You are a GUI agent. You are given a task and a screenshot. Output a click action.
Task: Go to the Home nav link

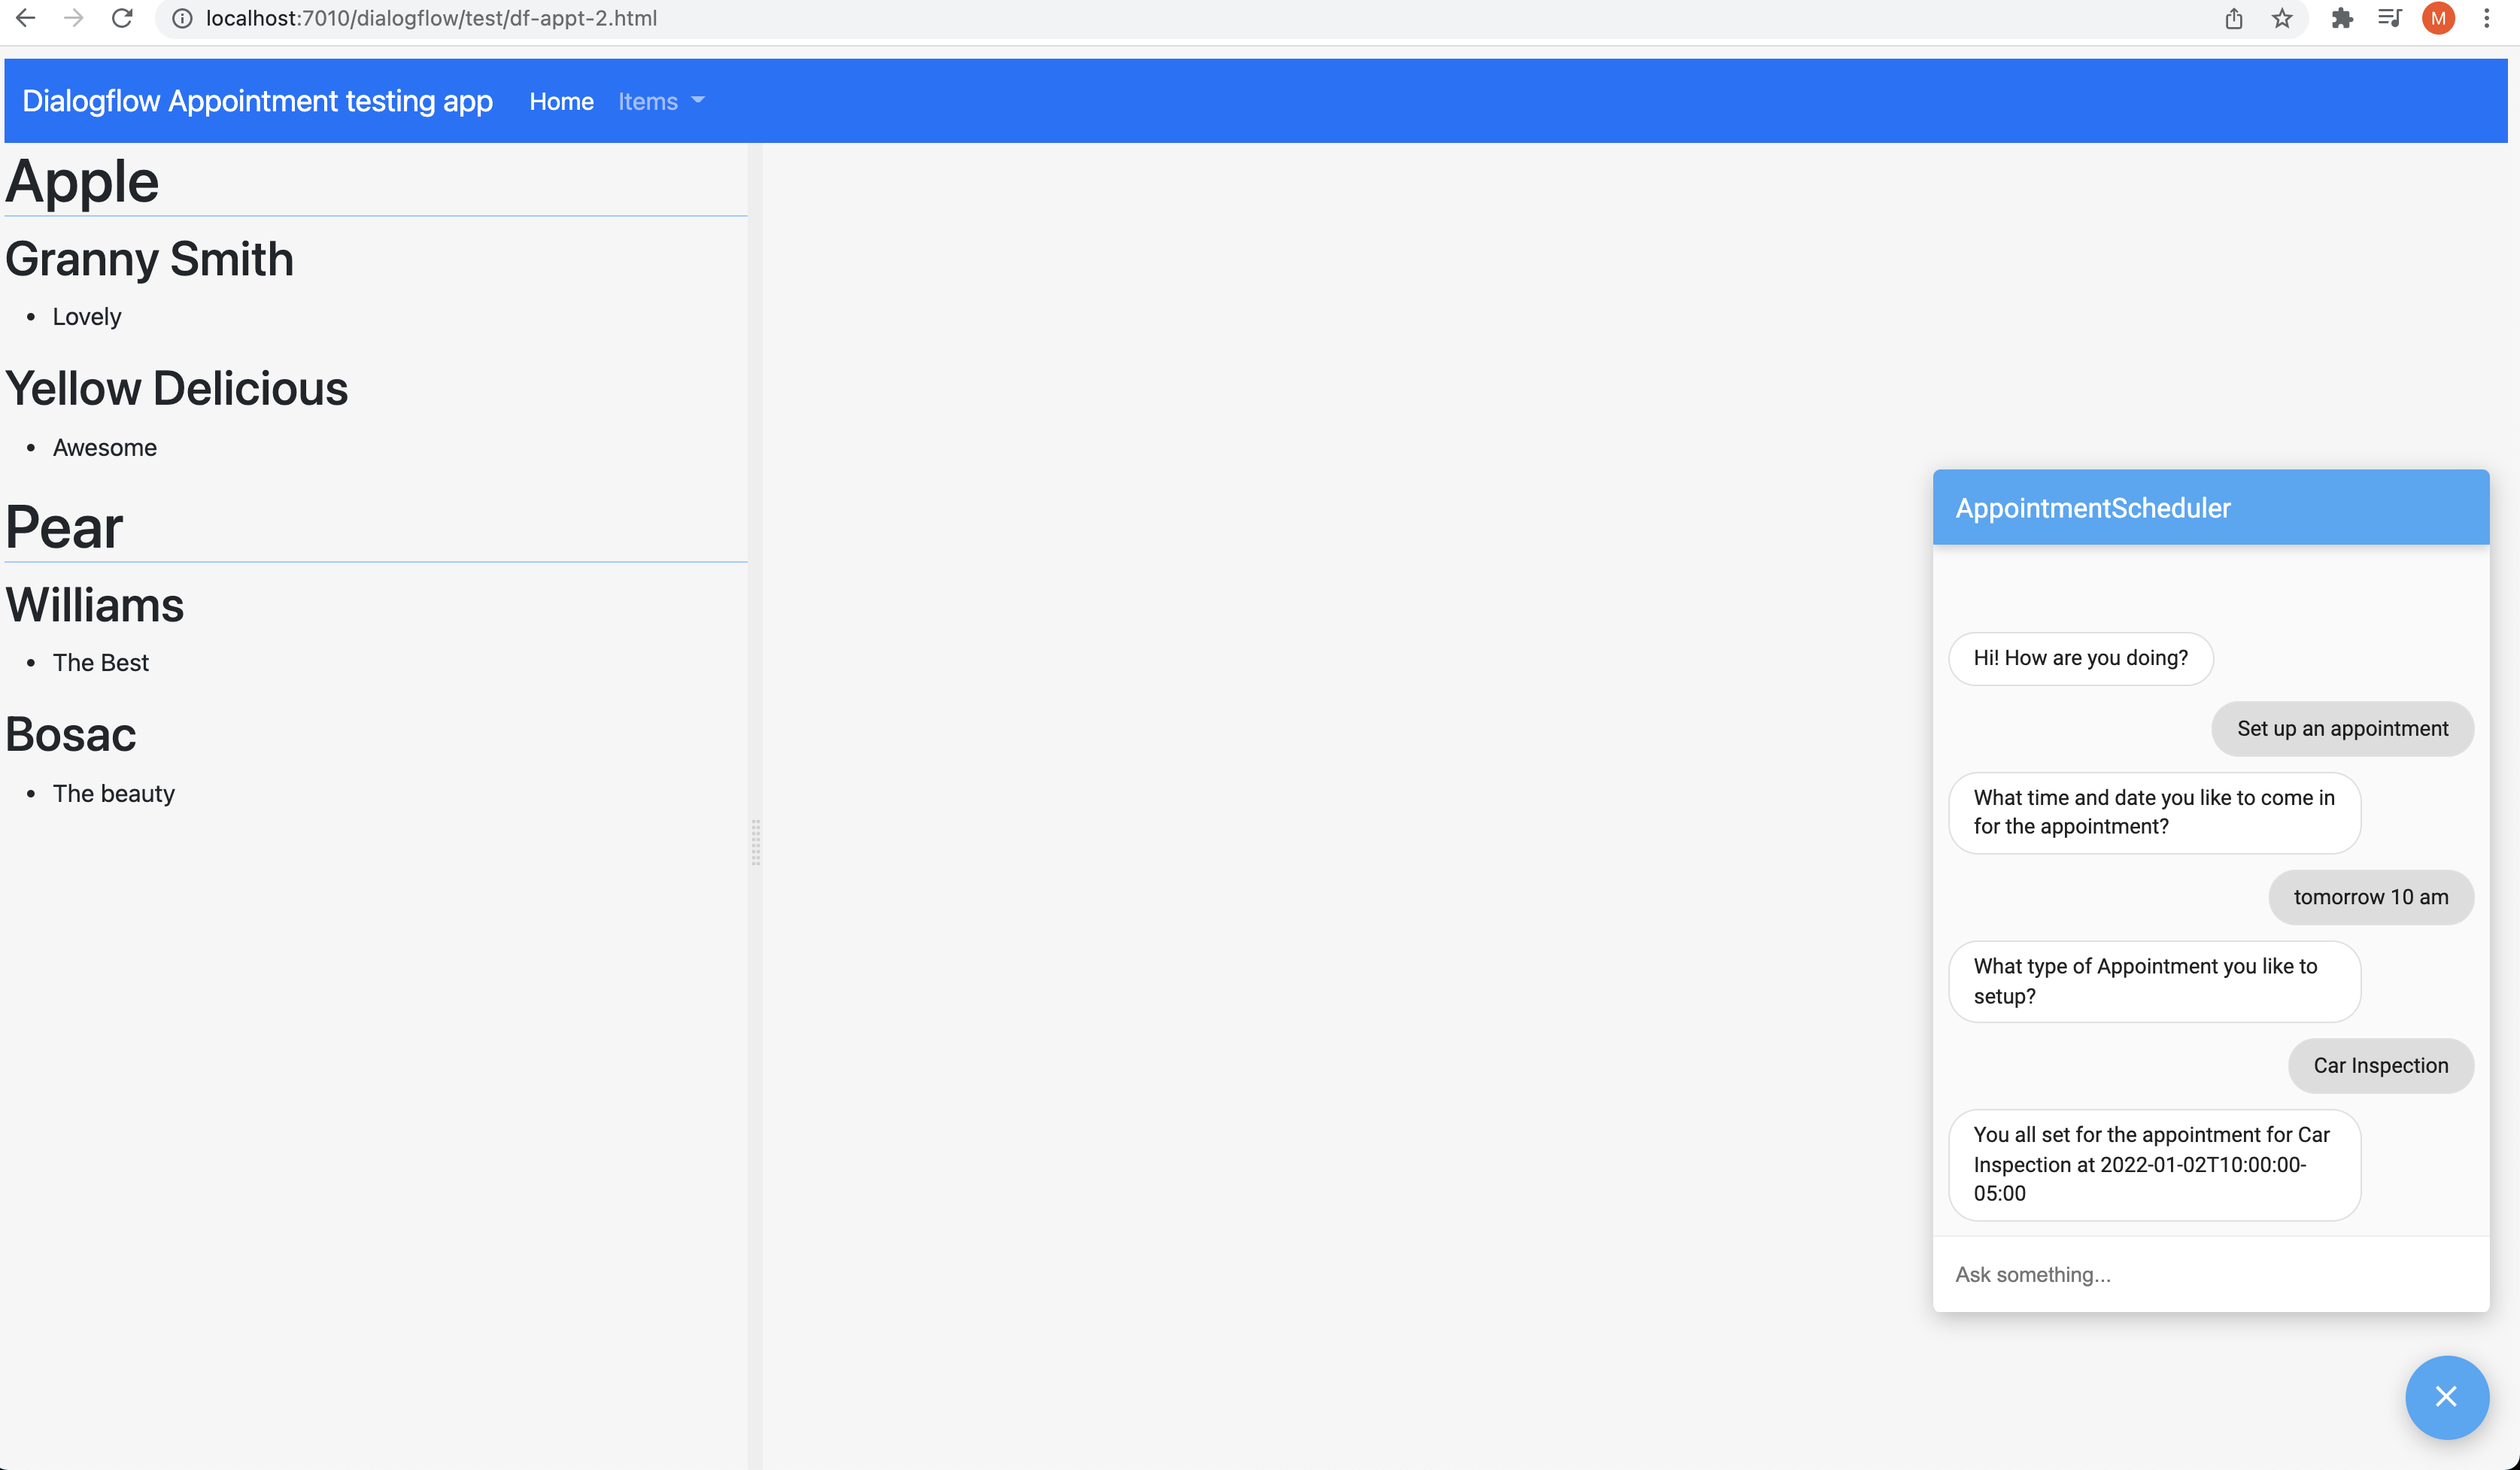coord(561,101)
